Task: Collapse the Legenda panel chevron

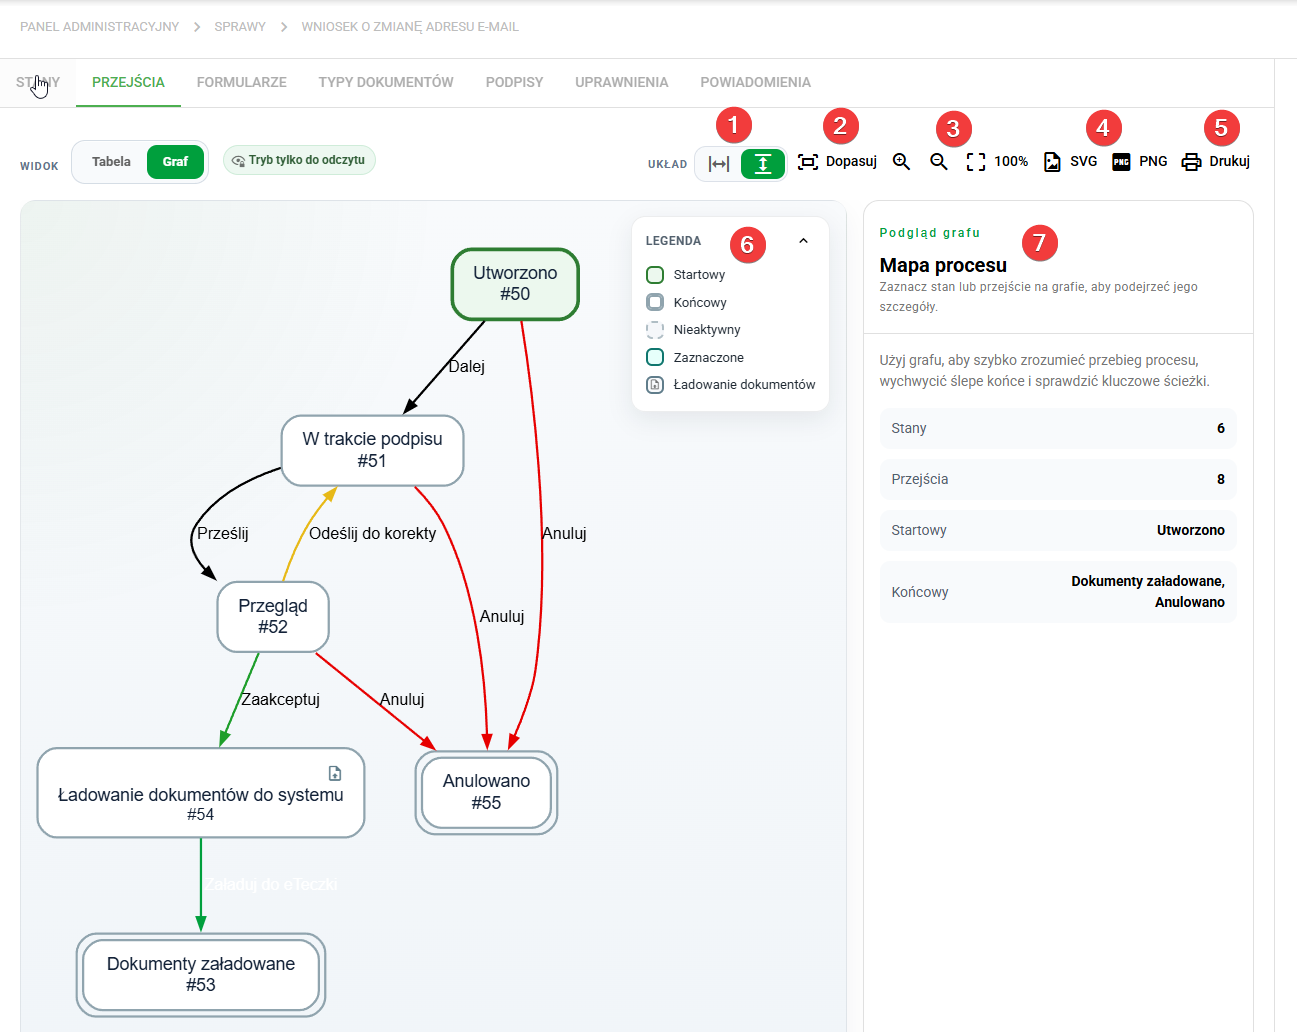Action: [x=803, y=241]
